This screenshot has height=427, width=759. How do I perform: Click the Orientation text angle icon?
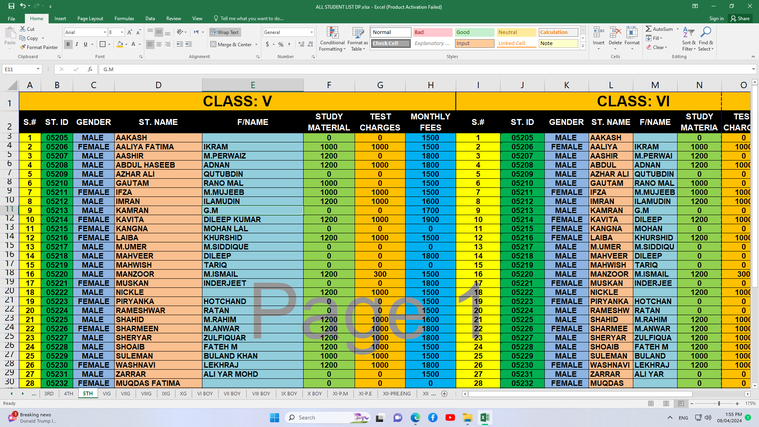tap(180, 32)
